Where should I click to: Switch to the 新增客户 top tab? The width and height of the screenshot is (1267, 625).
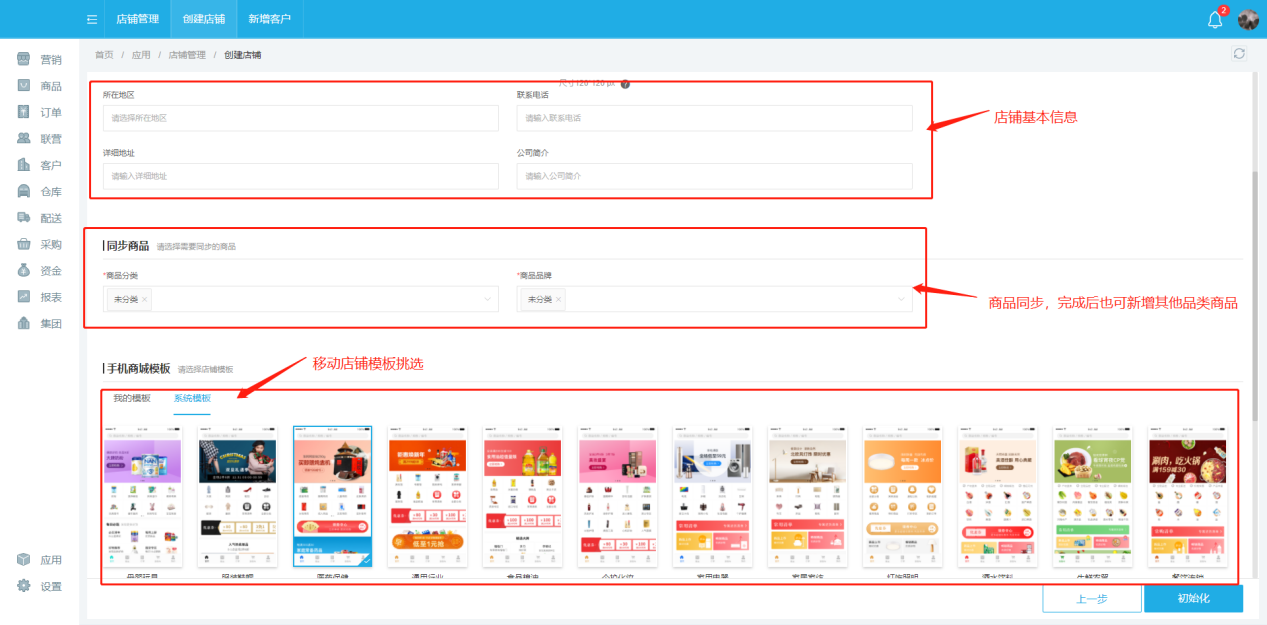click(269, 19)
